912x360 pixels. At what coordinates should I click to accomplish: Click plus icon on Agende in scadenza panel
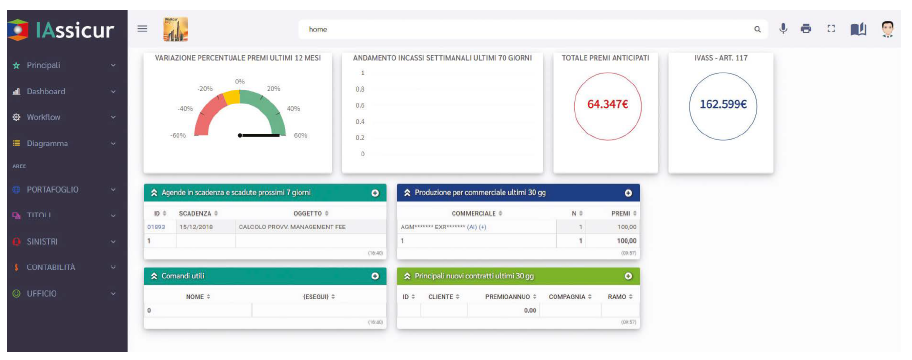375,193
